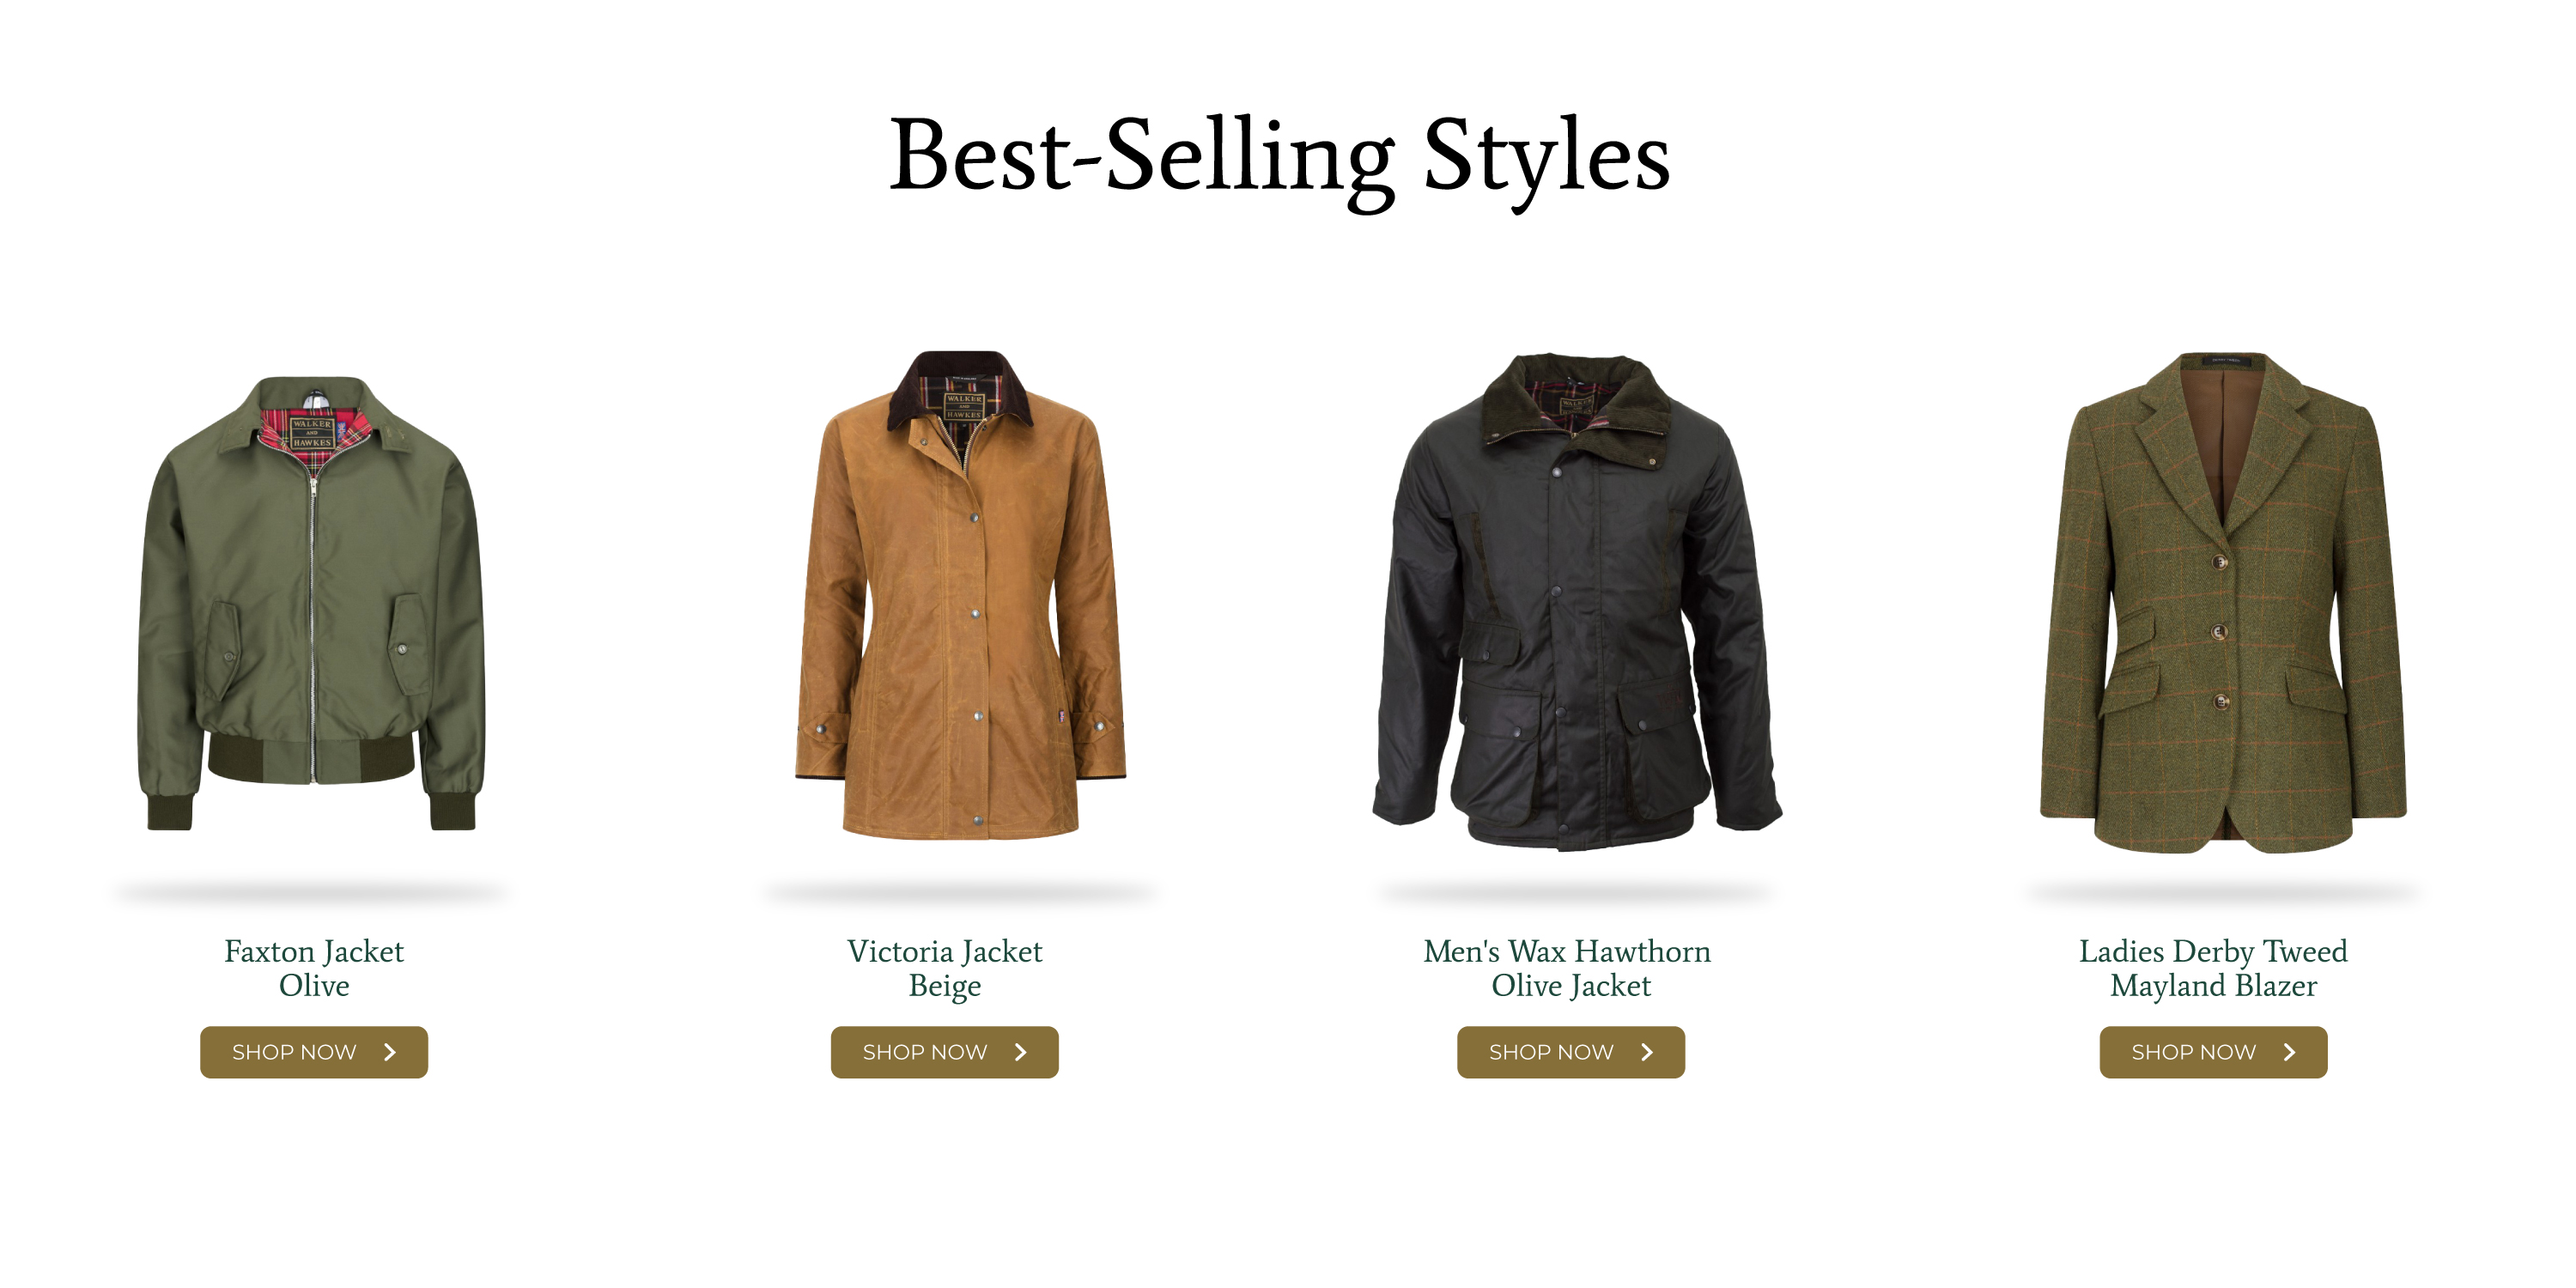Click the arrow icon in Victoria Shop Now button
This screenshot has width=2576, height=1288.
(x=1021, y=1052)
